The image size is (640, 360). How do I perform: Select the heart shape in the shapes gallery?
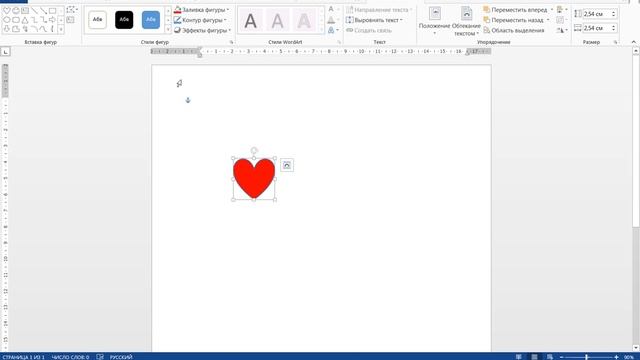coord(7,11)
